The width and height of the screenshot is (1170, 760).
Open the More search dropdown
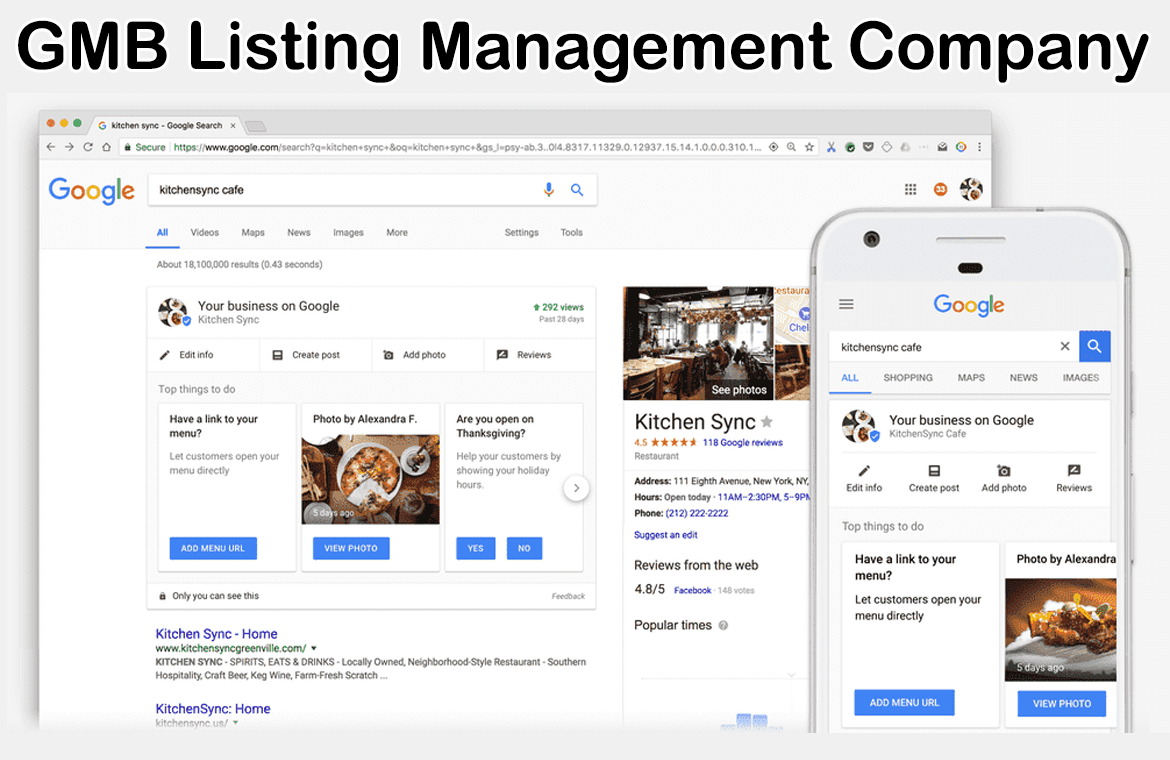(397, 233)
